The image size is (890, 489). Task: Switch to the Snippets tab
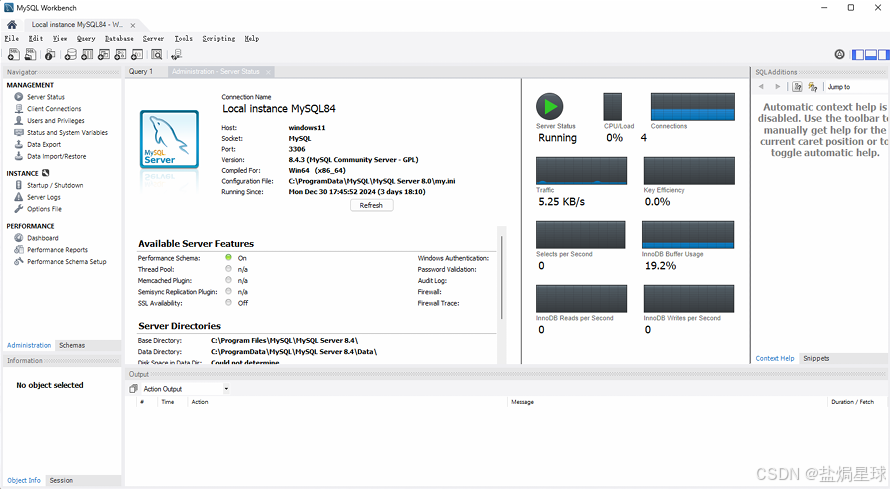click(x=816, y=359)
